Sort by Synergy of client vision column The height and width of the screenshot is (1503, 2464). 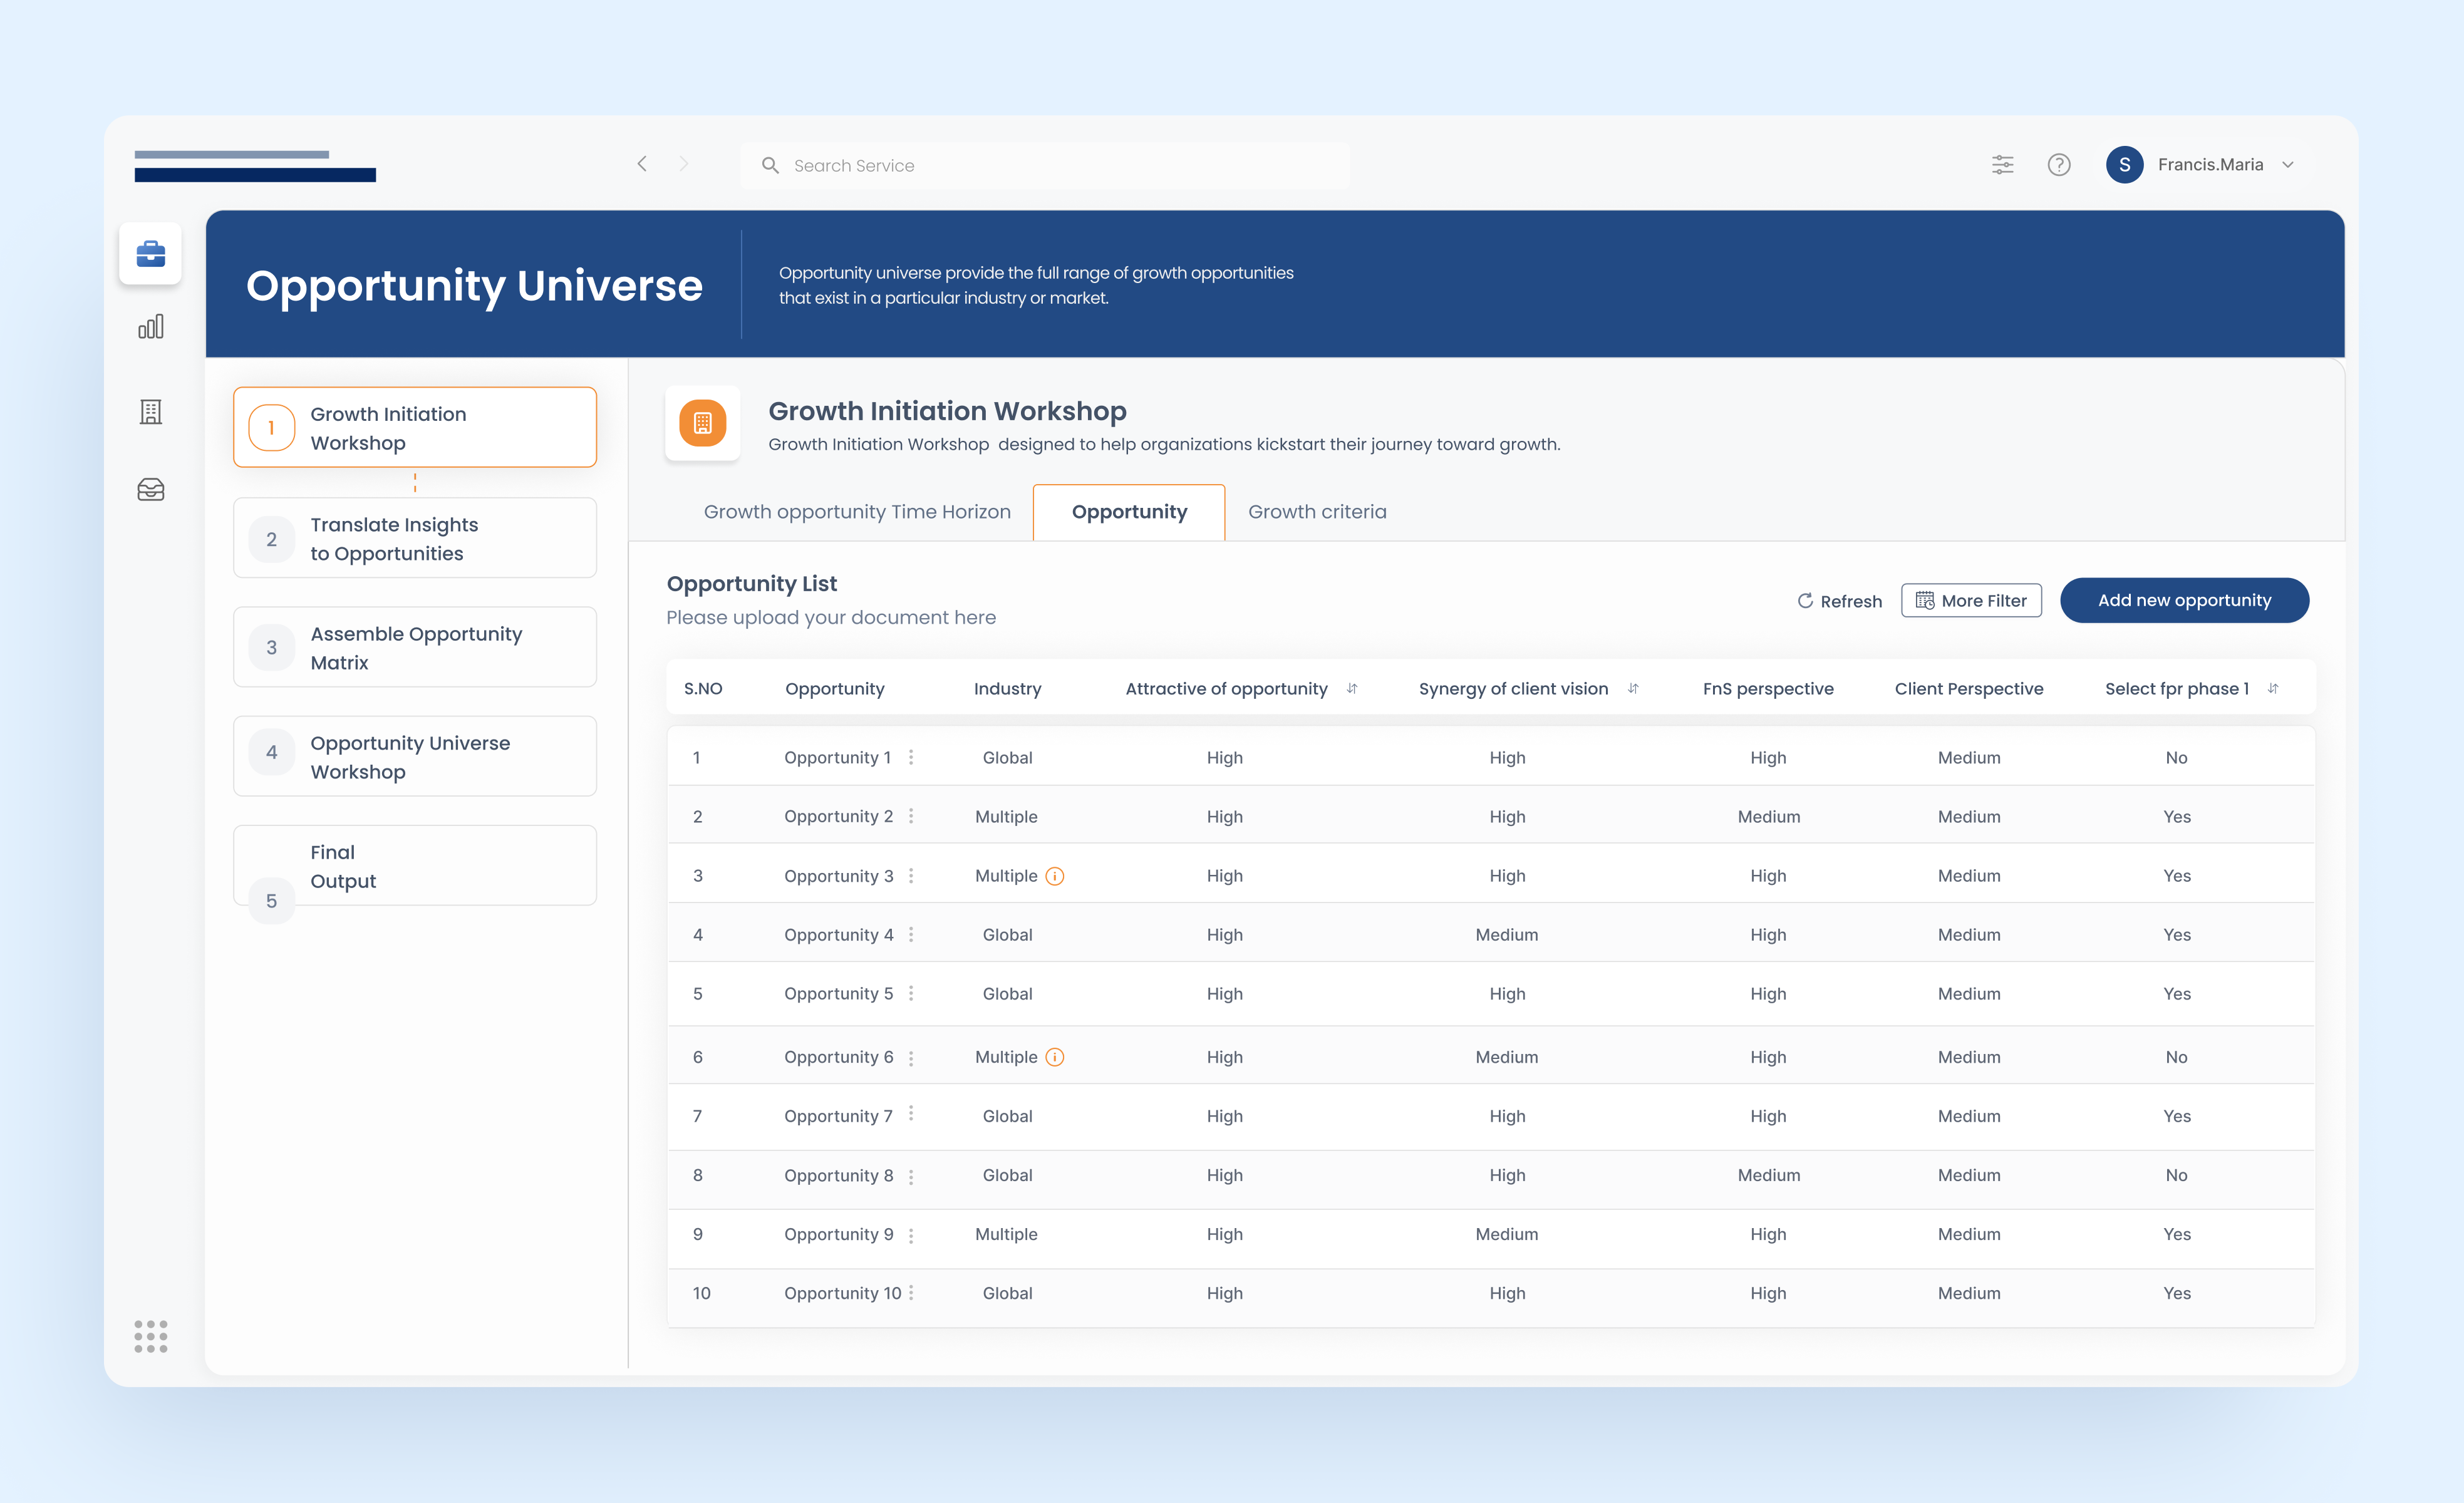coord(1633,688)
